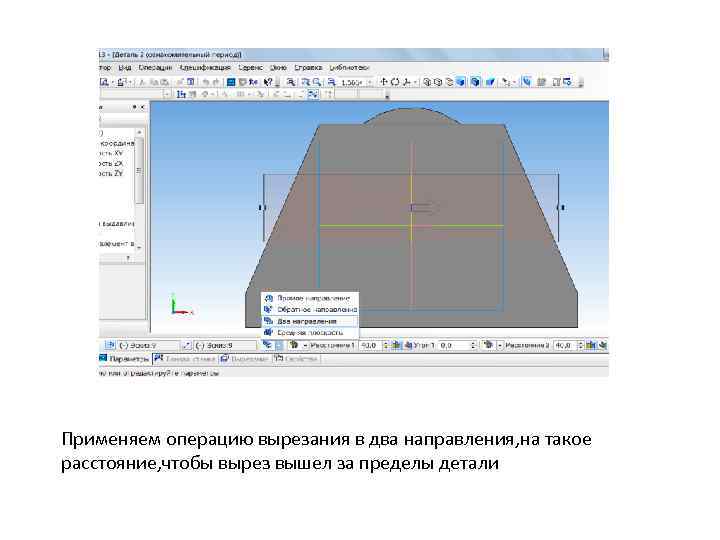Click the first Эскиз:9 field

point(148,345)
